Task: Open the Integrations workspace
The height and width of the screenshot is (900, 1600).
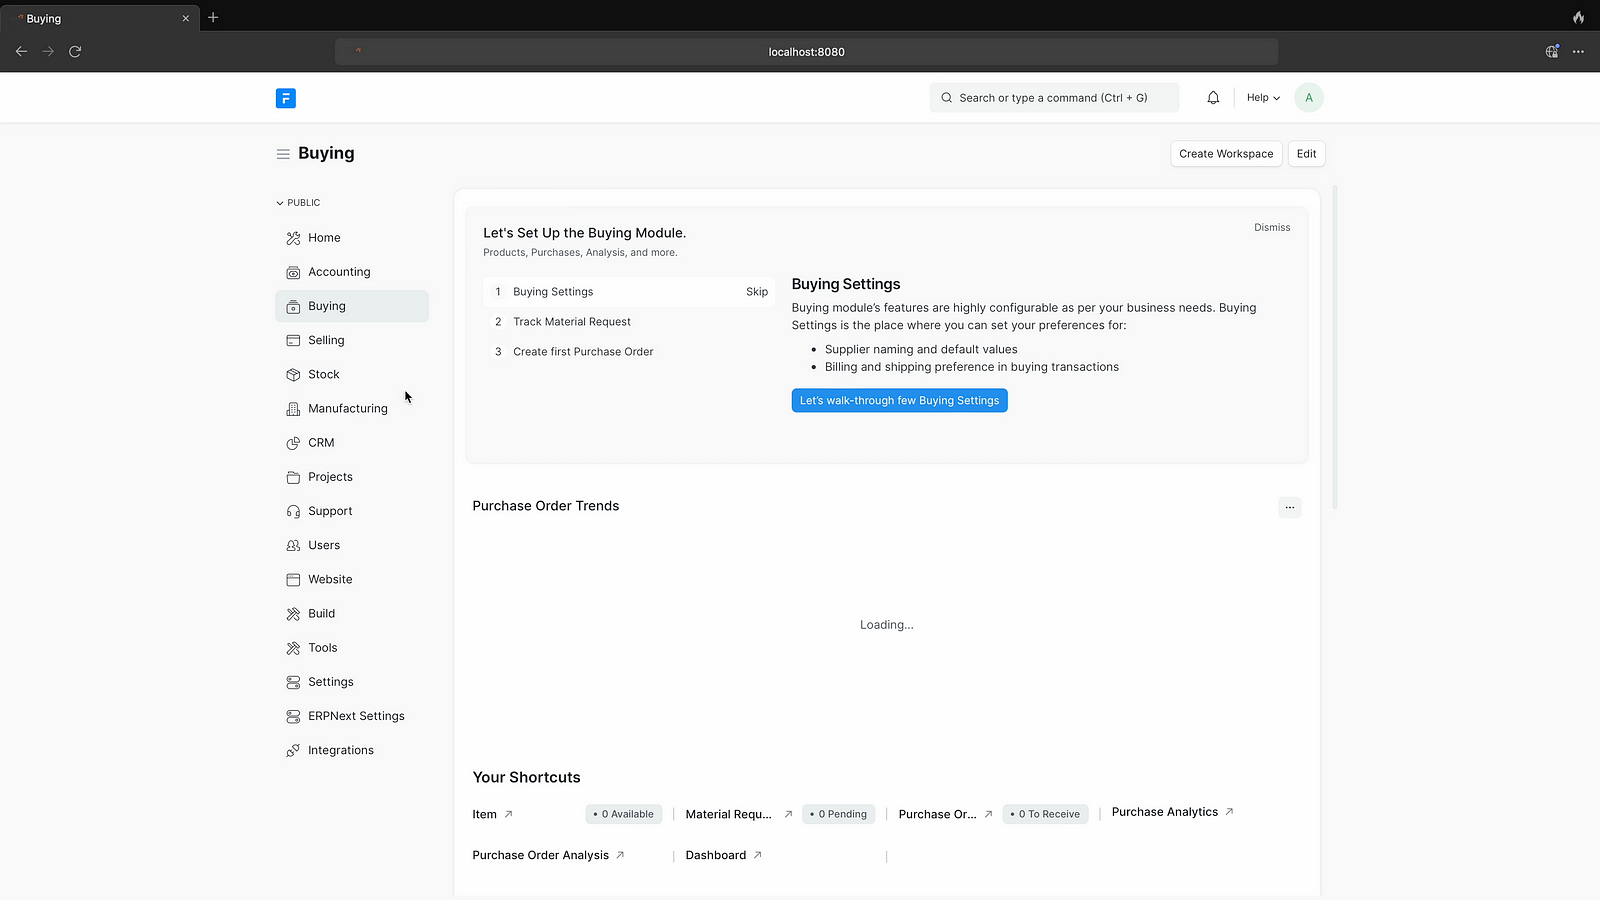Action: pyautogui.click(x=340, y=750)
